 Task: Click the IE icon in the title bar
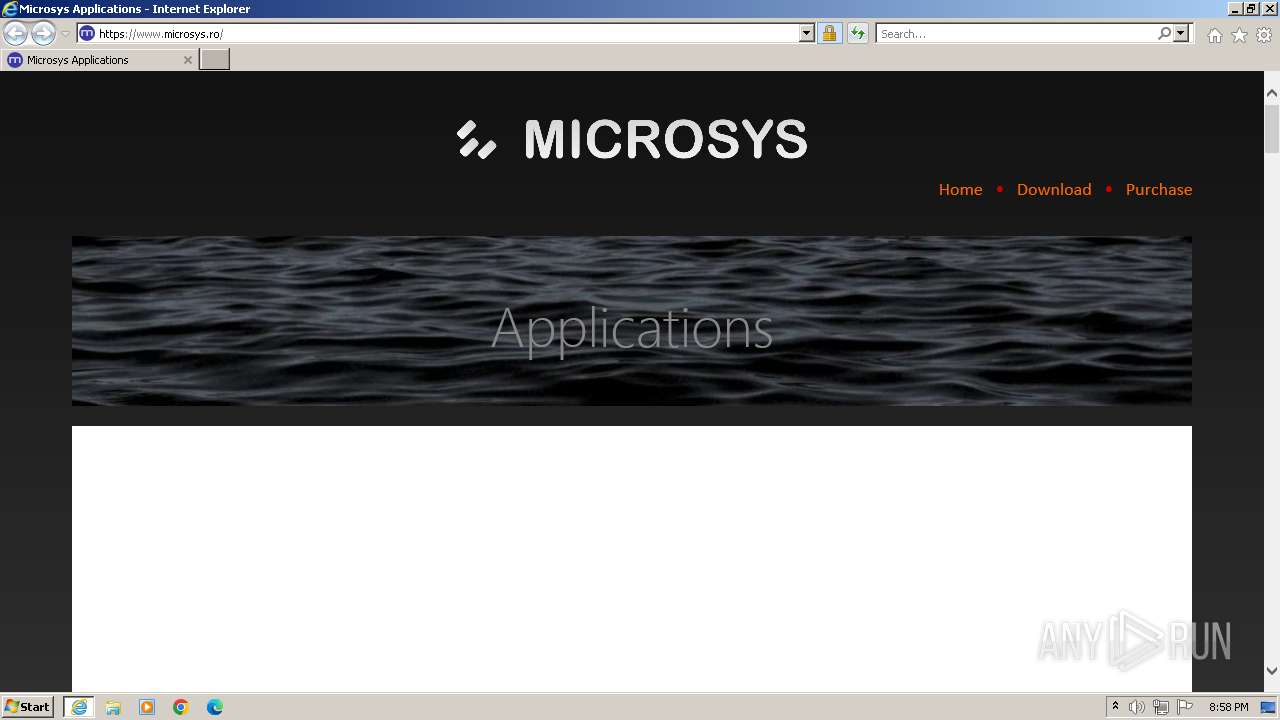10,9
